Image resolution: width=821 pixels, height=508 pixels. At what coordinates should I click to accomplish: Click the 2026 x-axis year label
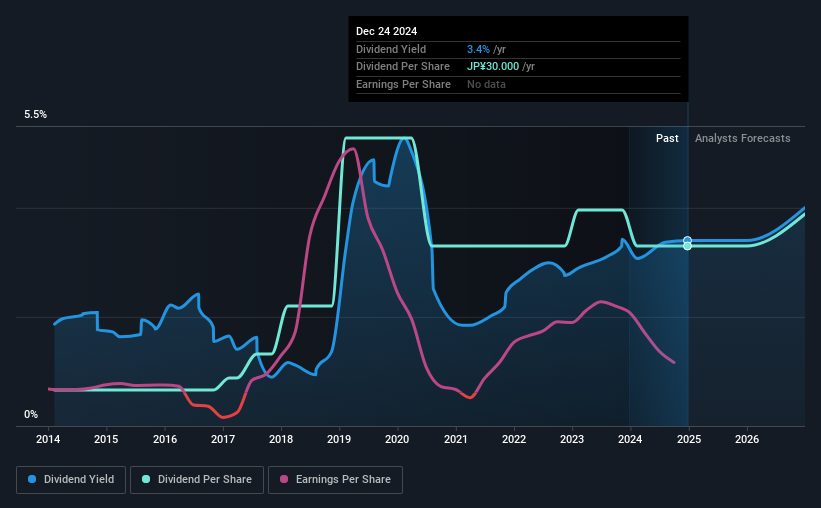(747, 439)
